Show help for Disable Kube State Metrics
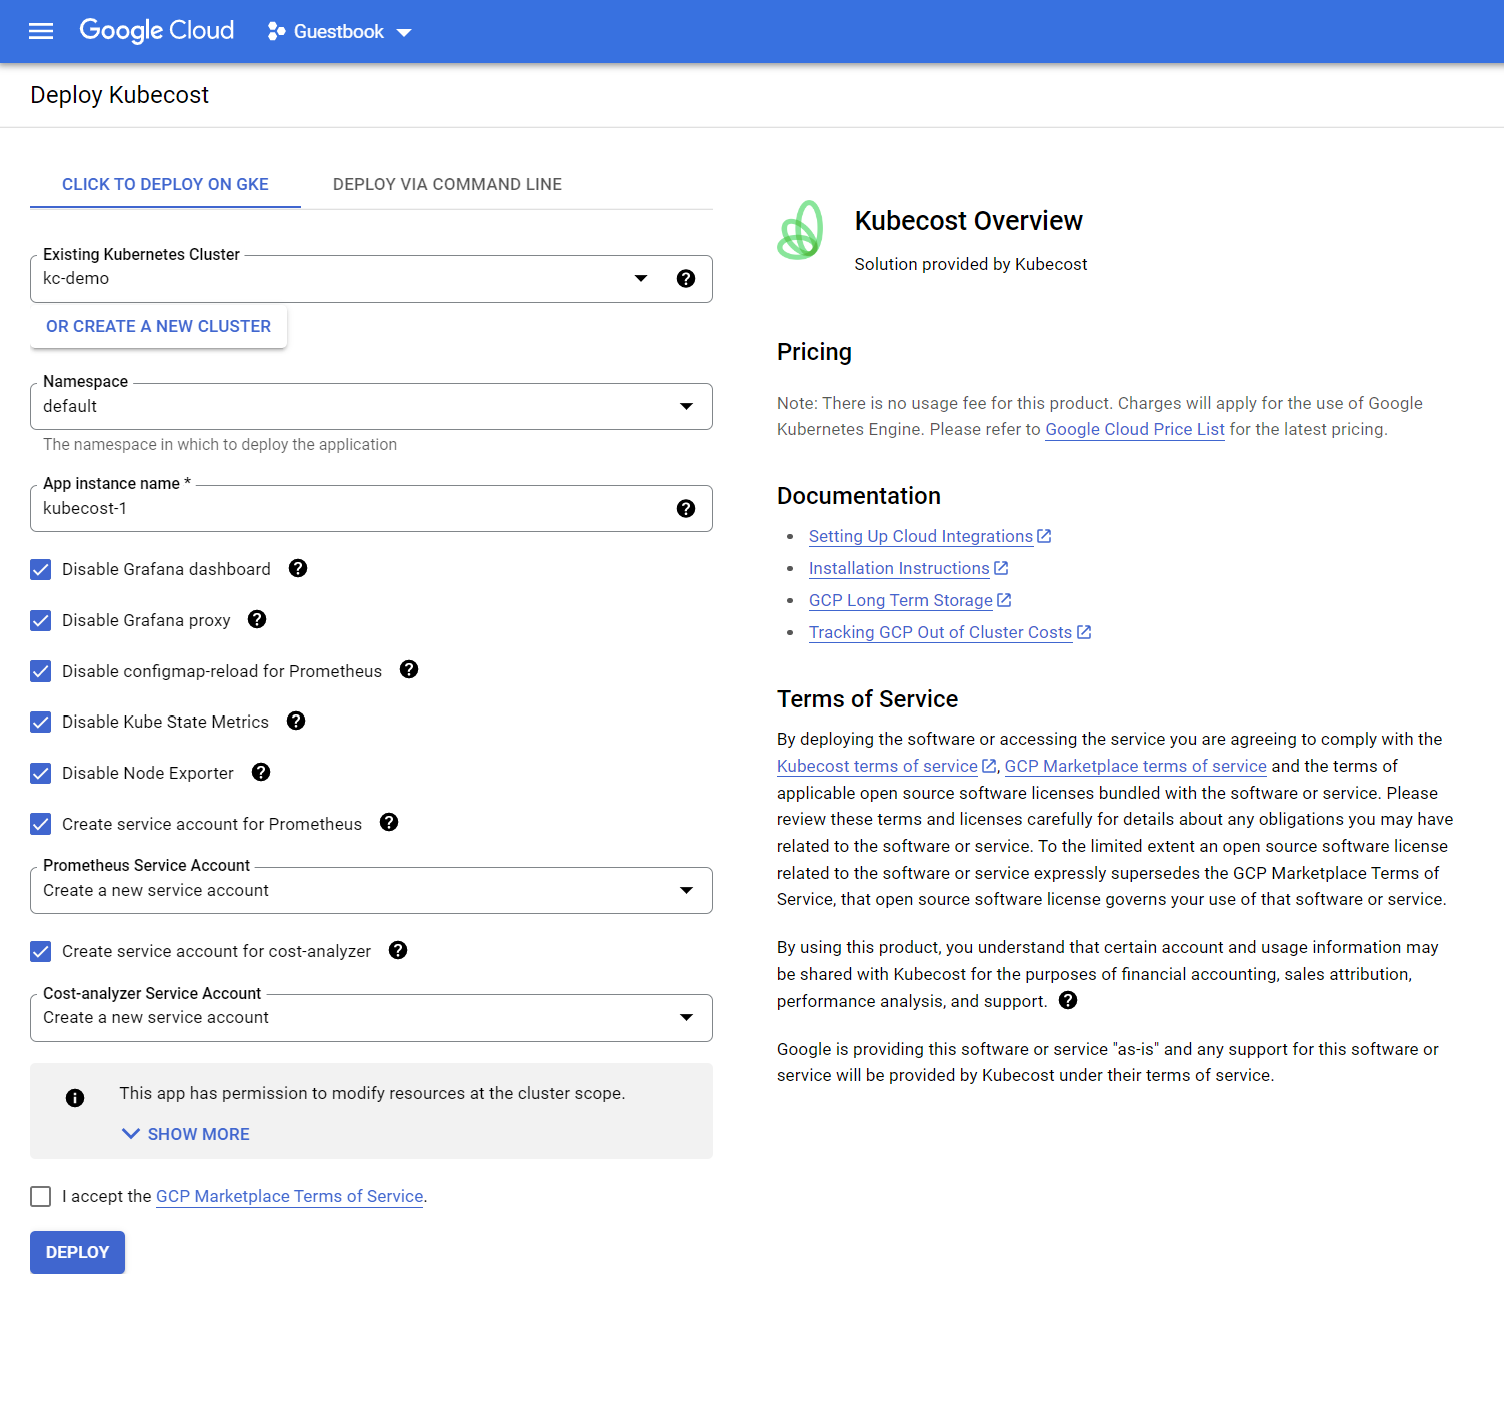This screenshot has height=1426, width=1504. point(296,721)
